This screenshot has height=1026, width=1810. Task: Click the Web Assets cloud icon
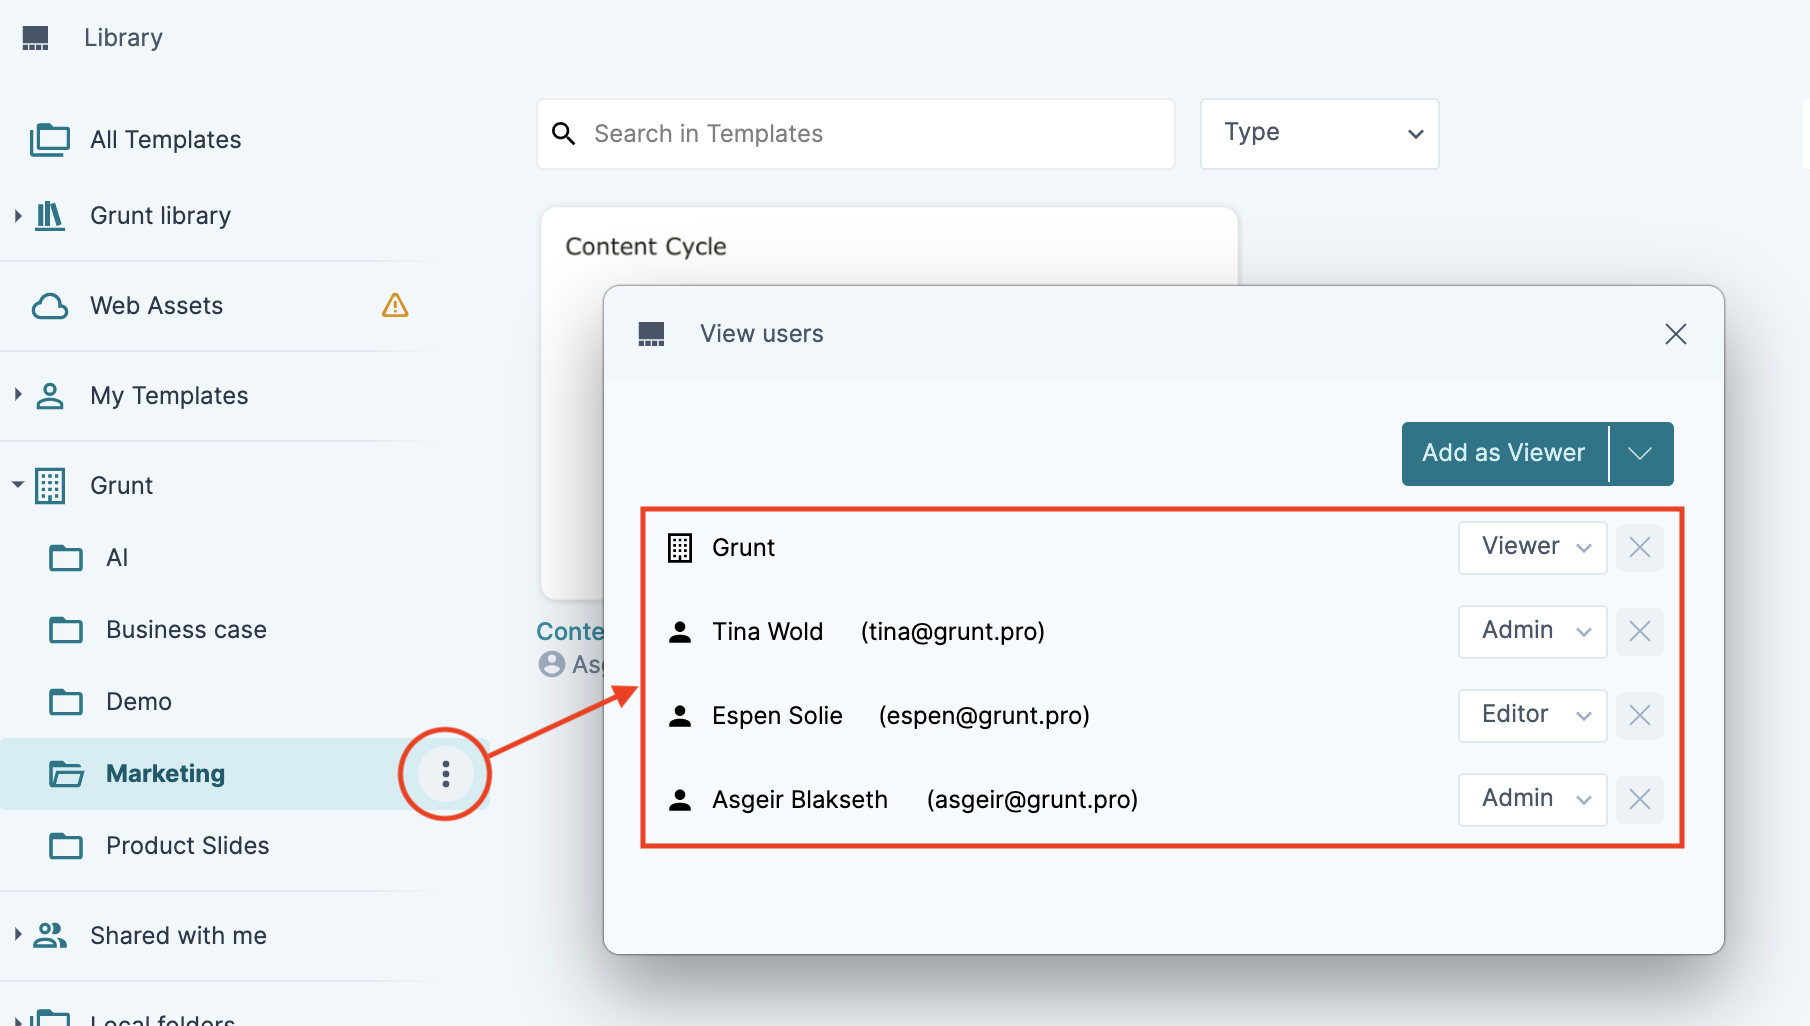50,306
